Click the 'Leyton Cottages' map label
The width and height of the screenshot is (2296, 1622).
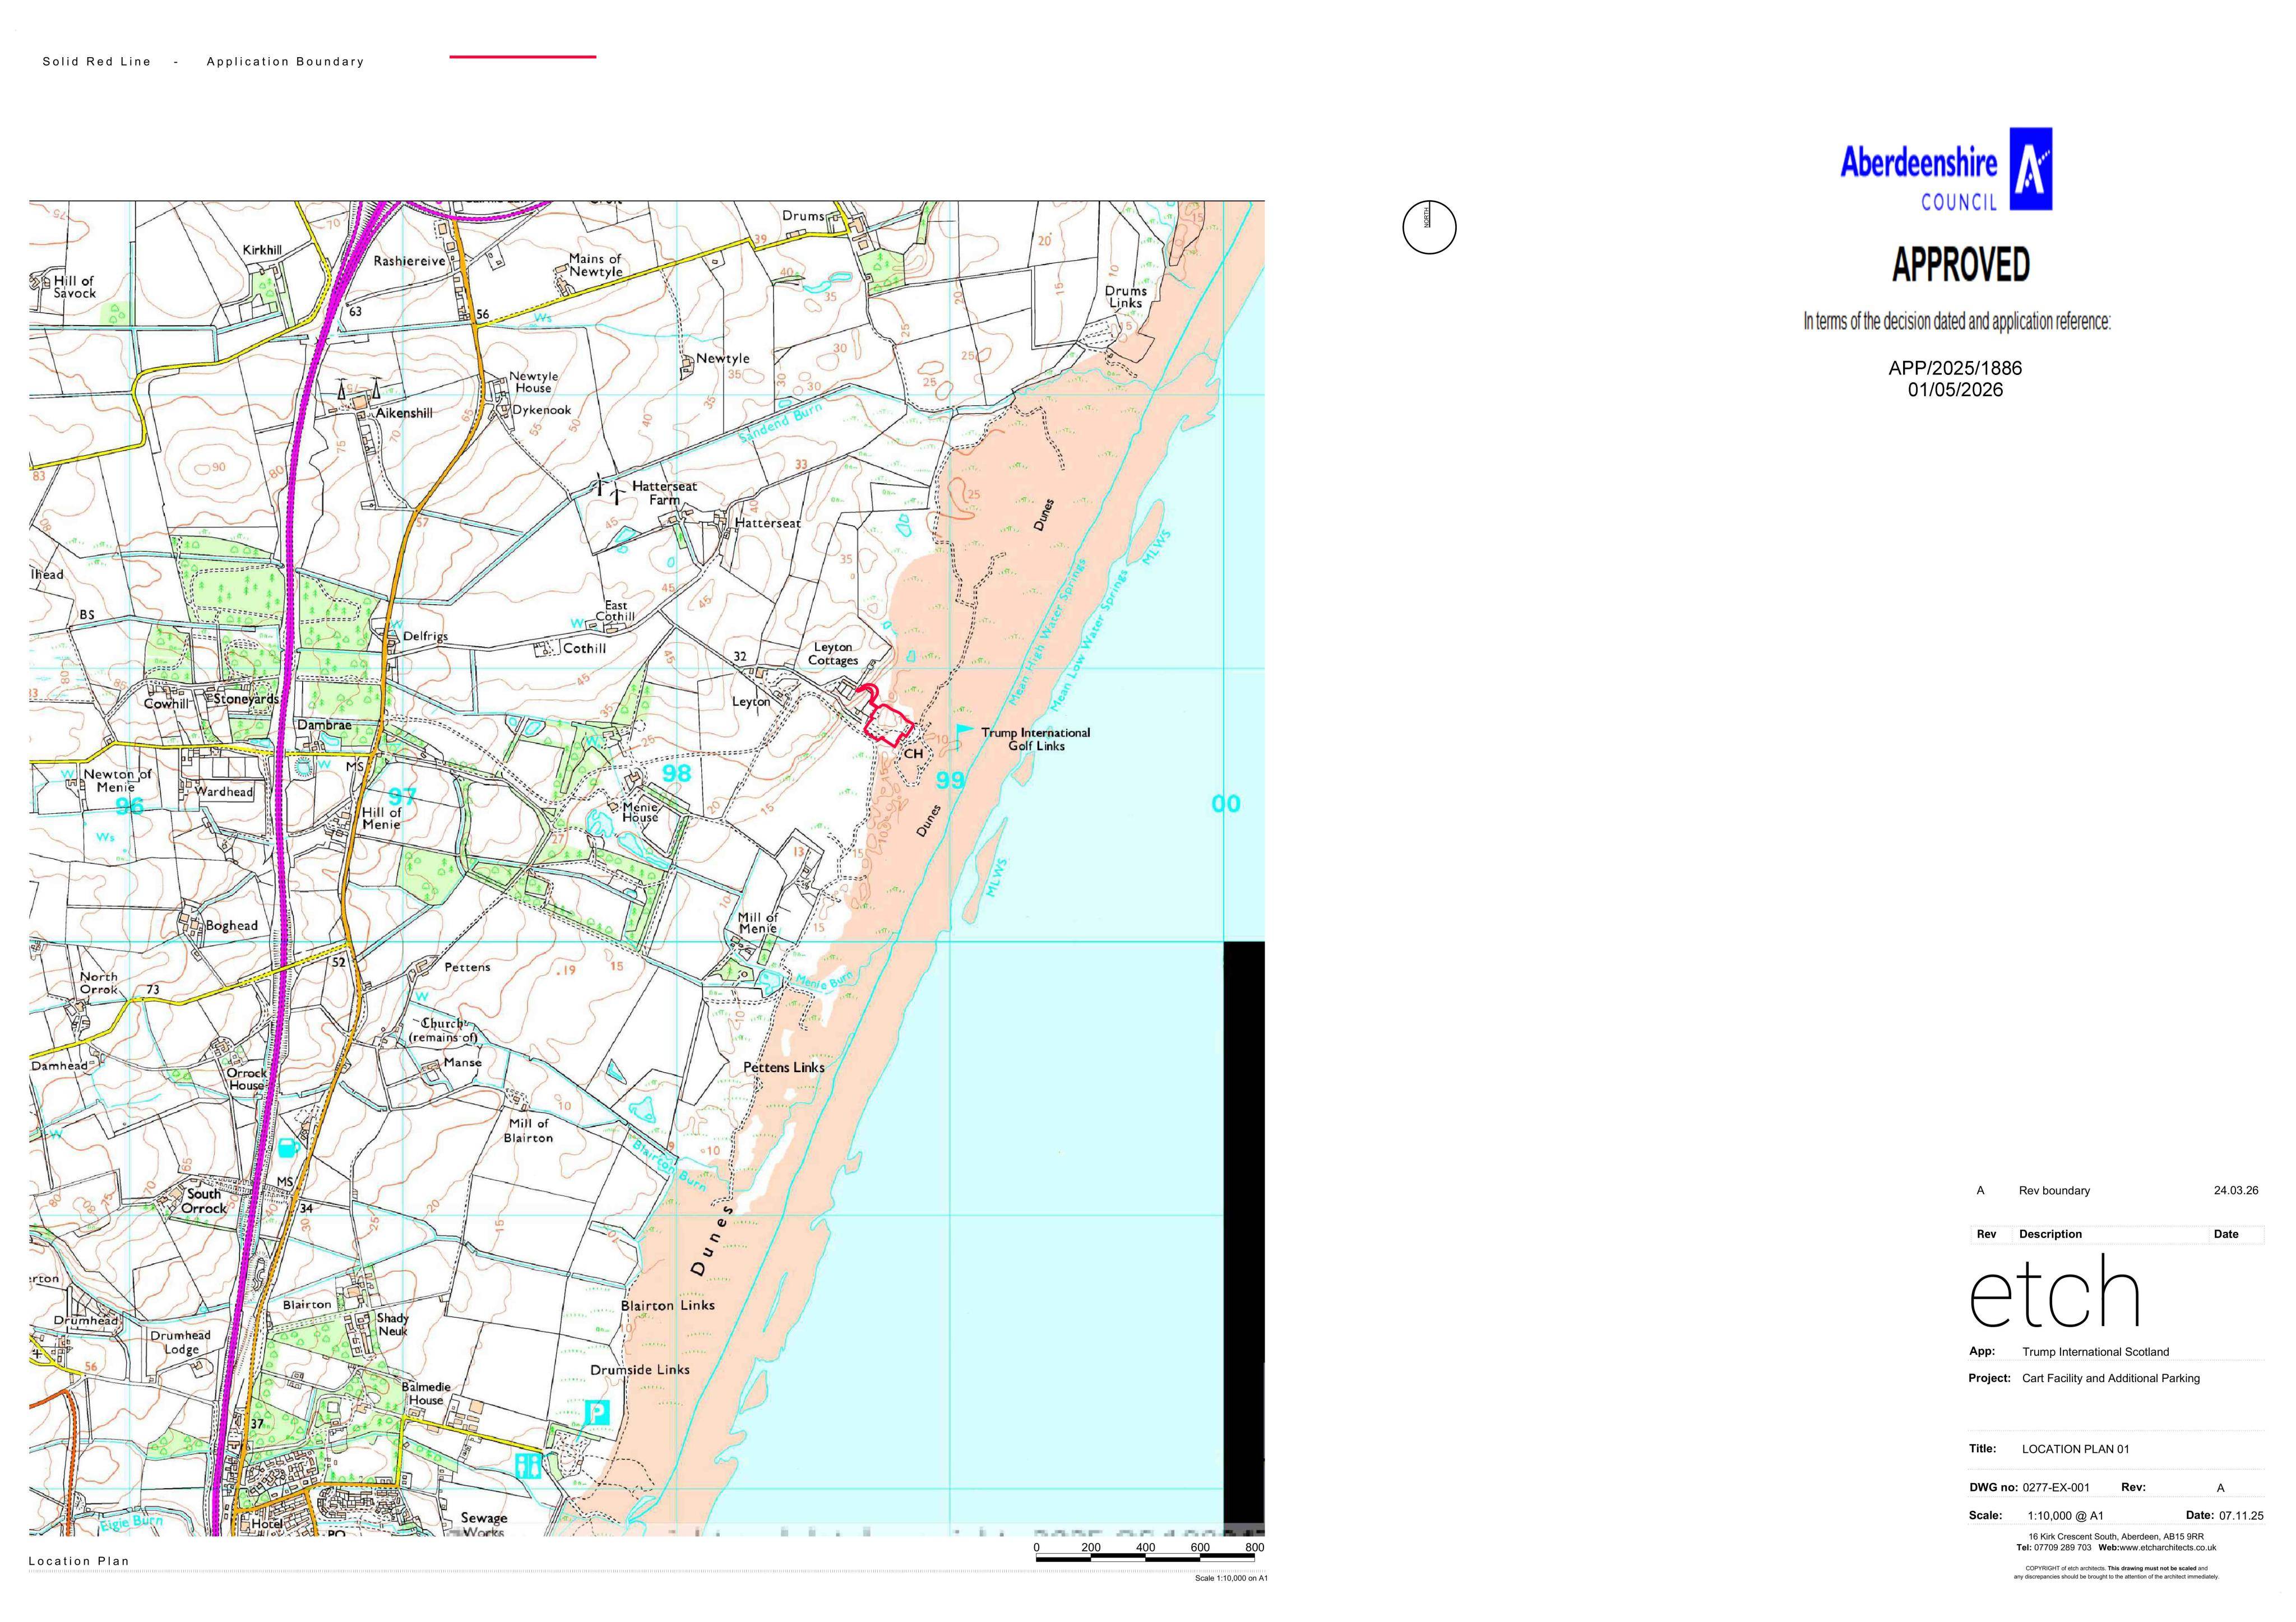point(833,653)
